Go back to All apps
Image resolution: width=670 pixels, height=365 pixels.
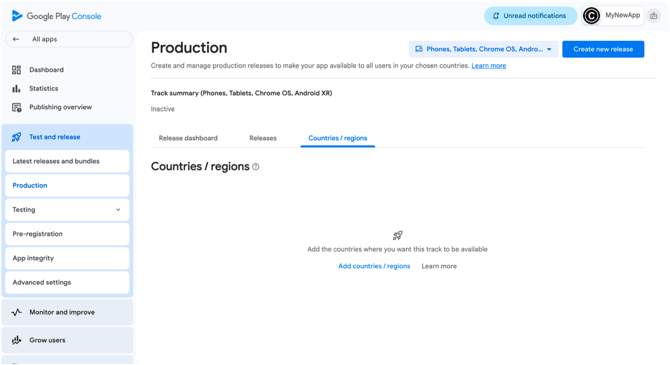tap(69, 39)
